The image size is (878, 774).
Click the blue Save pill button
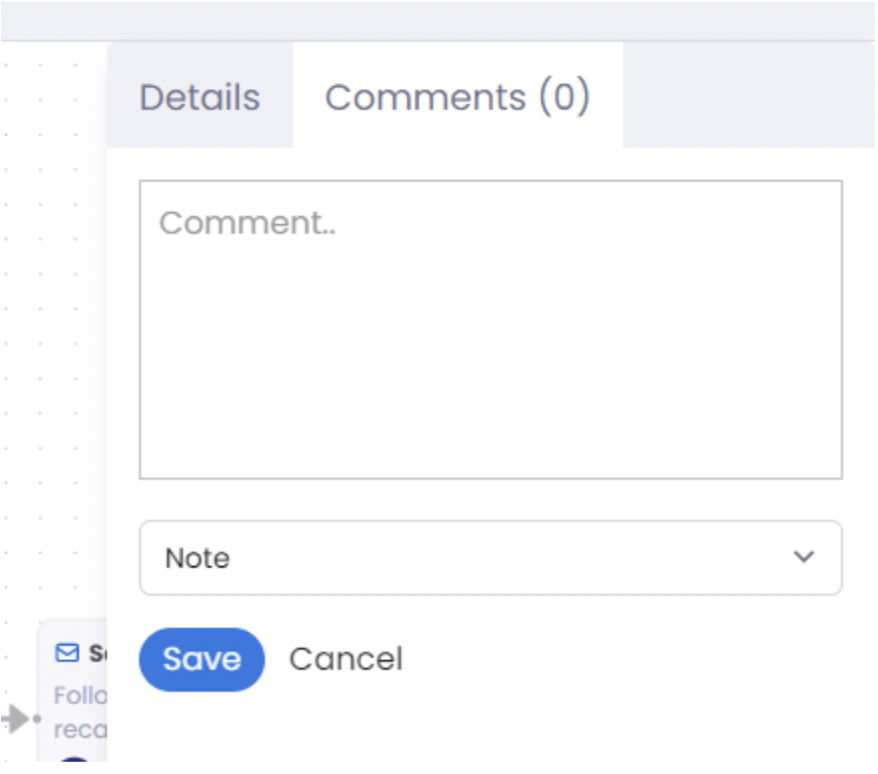point(201,658)
